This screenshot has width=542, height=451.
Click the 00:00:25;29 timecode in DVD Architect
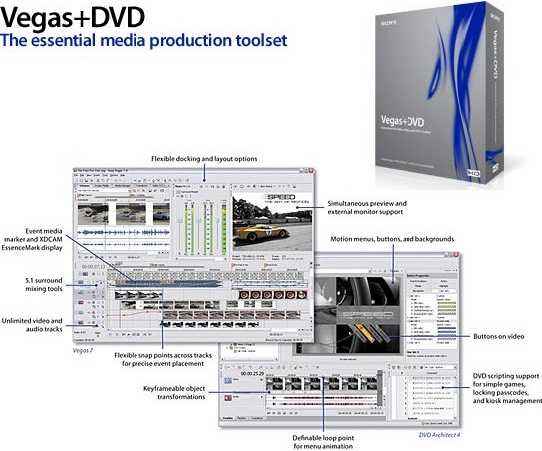click(x=252, y=374)
